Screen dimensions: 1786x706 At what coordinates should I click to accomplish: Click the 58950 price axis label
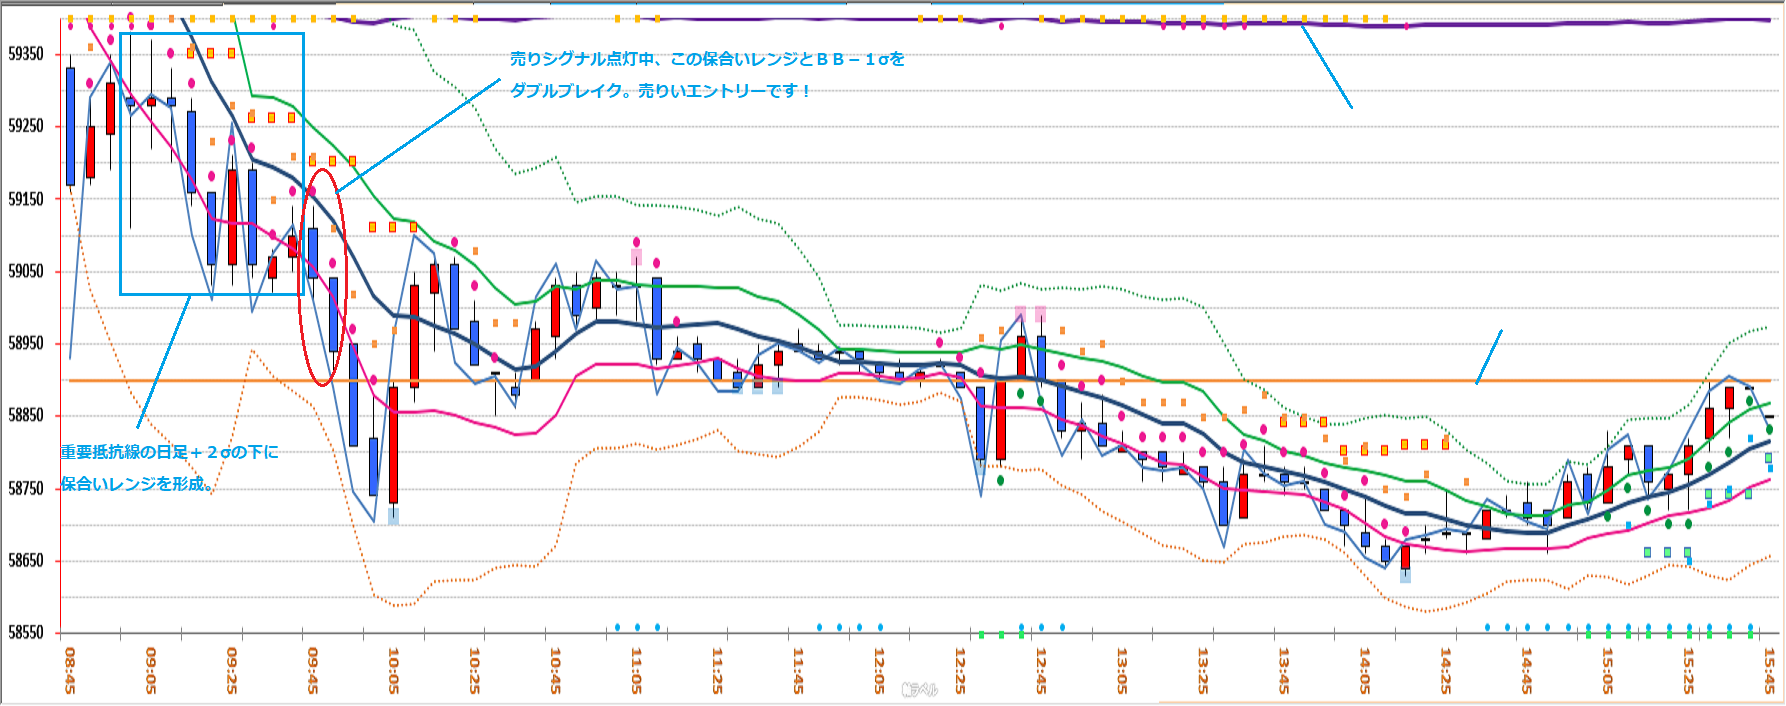point(26,343)
